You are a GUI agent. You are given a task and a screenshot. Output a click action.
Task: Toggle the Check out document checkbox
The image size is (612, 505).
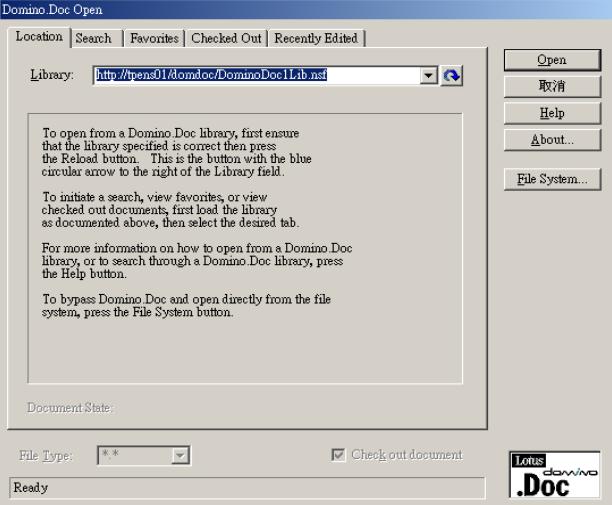click(x=338, y=455)
